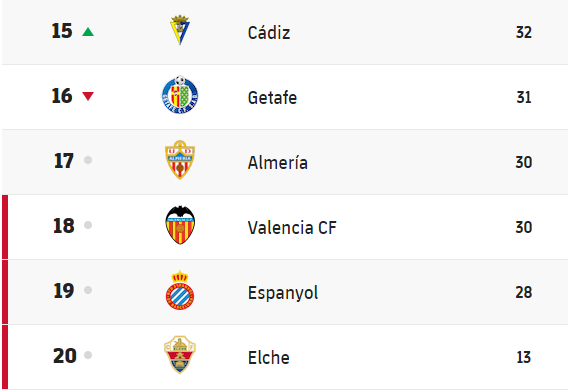Select the Valencia CF team name
Viewport: 568px width, 392px height.
click(292, 228)
